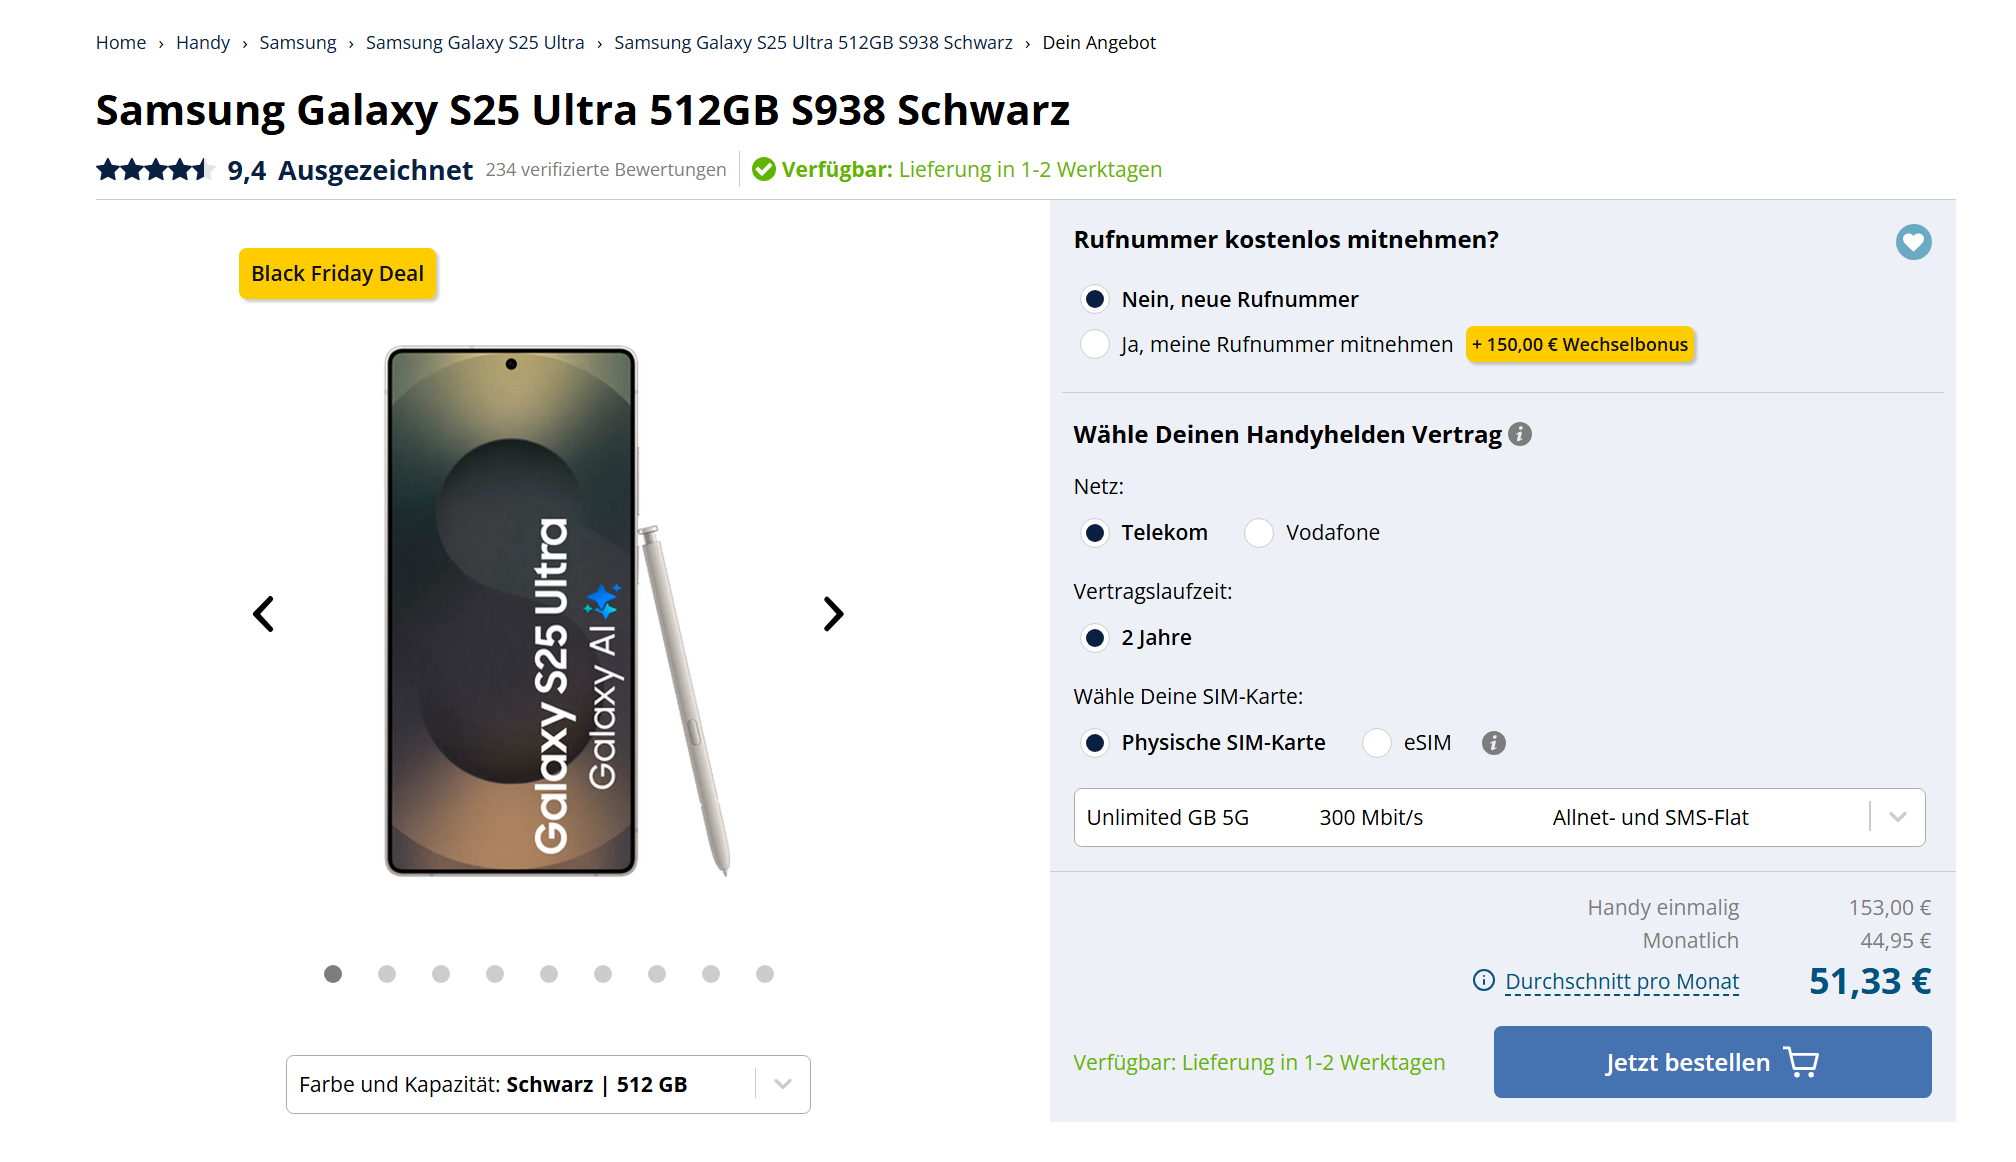The width and height of the screenshot is (2016, 1162).
Task: Click the star rating icons
Action: [x=155, y=170]
